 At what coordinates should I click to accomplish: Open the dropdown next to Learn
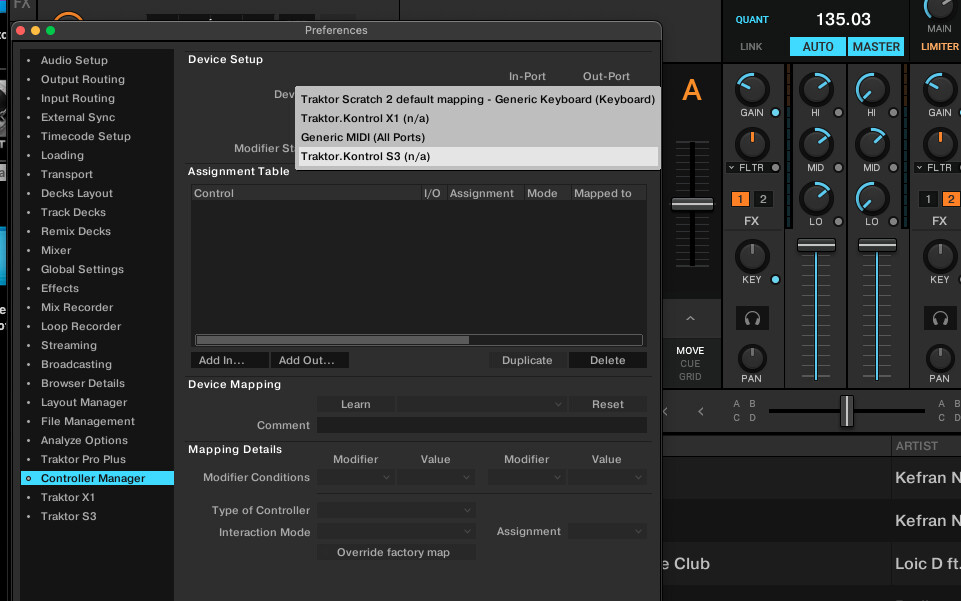pyautogui.click(x=480, y=404)
